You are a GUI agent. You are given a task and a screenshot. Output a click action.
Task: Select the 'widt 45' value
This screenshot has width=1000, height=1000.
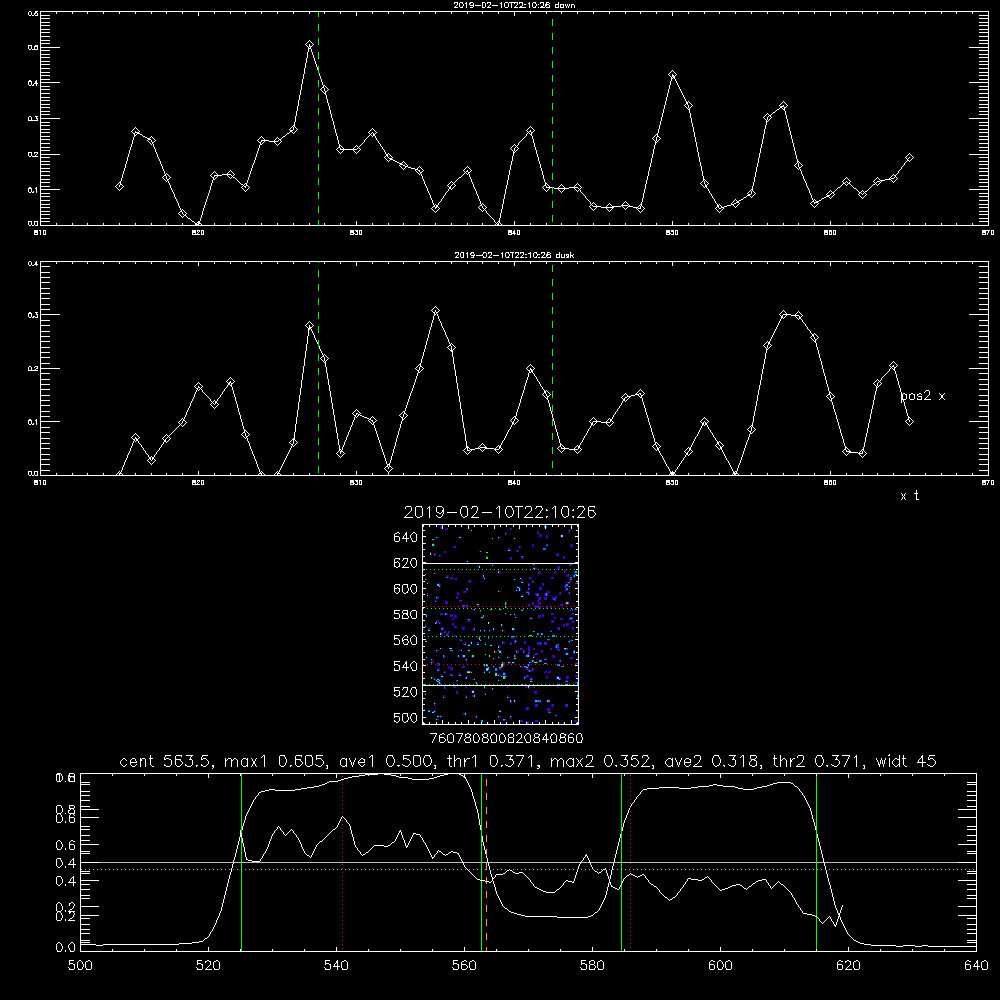coord(906,761)
